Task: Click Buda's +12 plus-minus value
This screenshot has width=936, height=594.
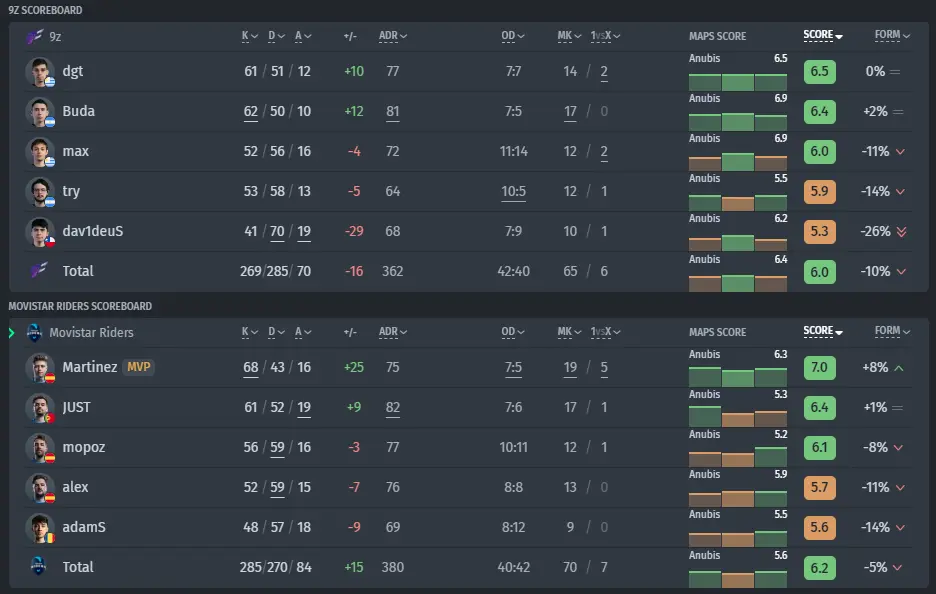Action: click(354, 112)
